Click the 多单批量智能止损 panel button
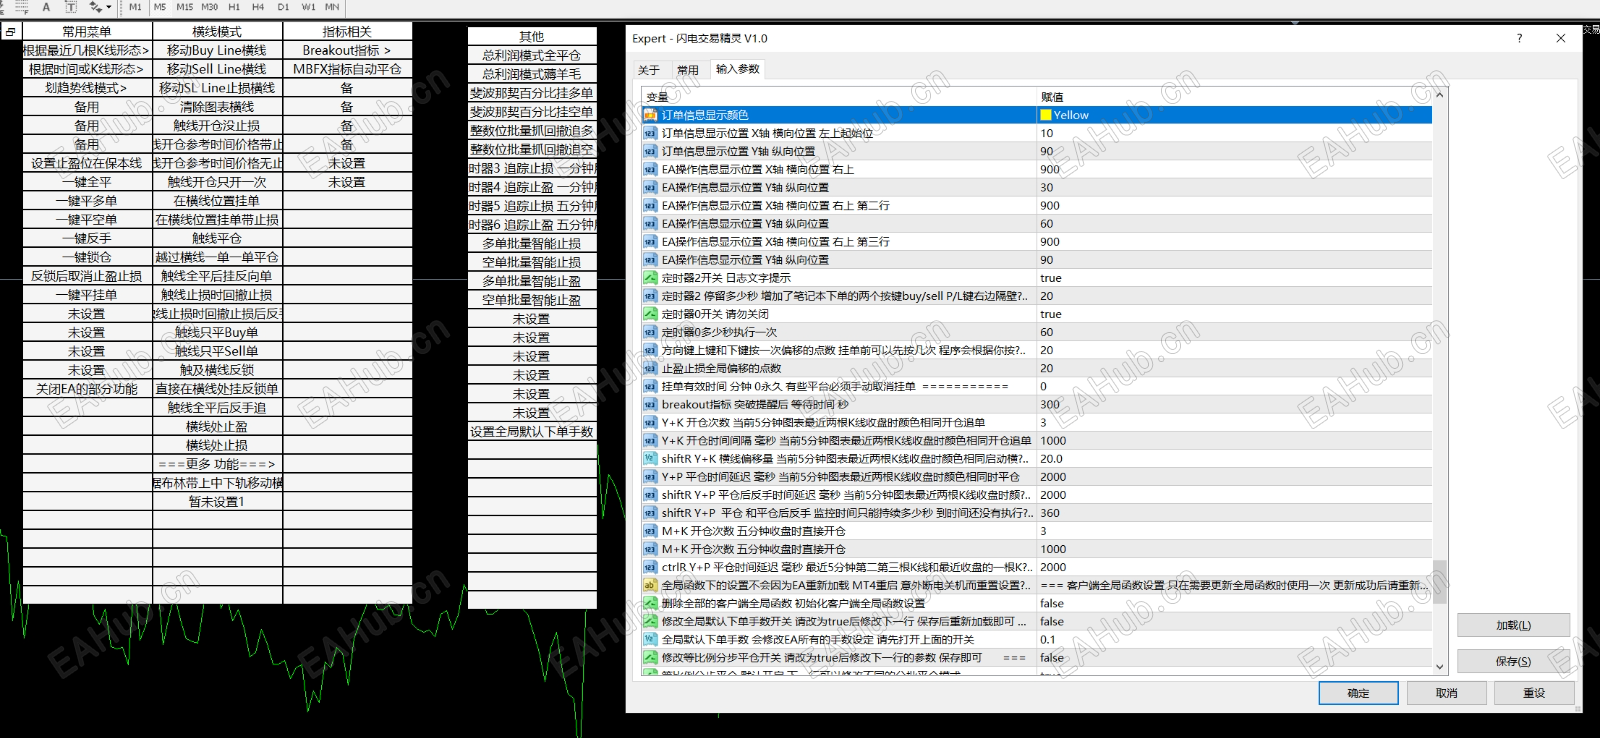 click(532, 243)
